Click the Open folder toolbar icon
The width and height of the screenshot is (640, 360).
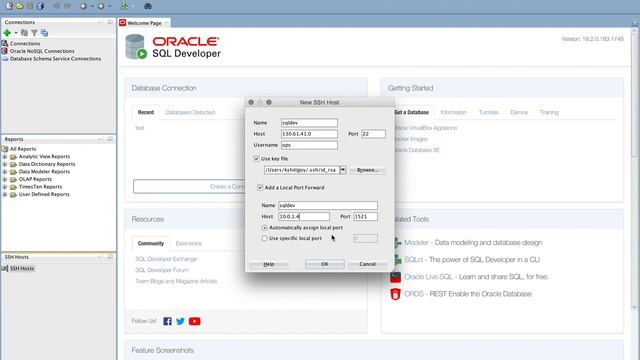click(x=19, y=6)
